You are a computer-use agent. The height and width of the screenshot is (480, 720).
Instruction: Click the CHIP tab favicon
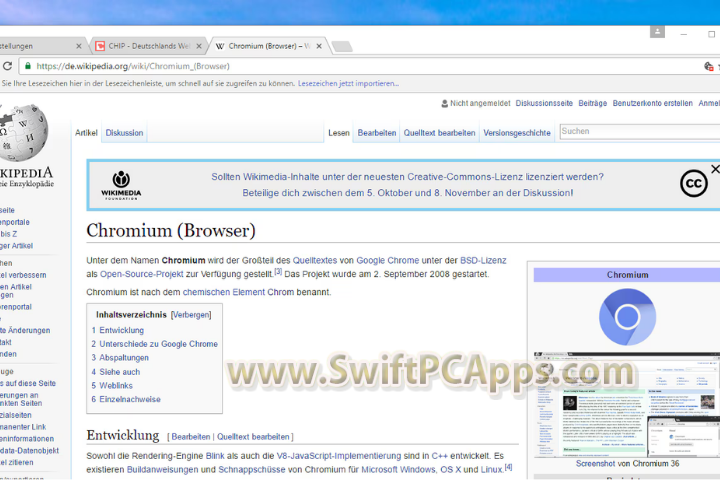100,46
